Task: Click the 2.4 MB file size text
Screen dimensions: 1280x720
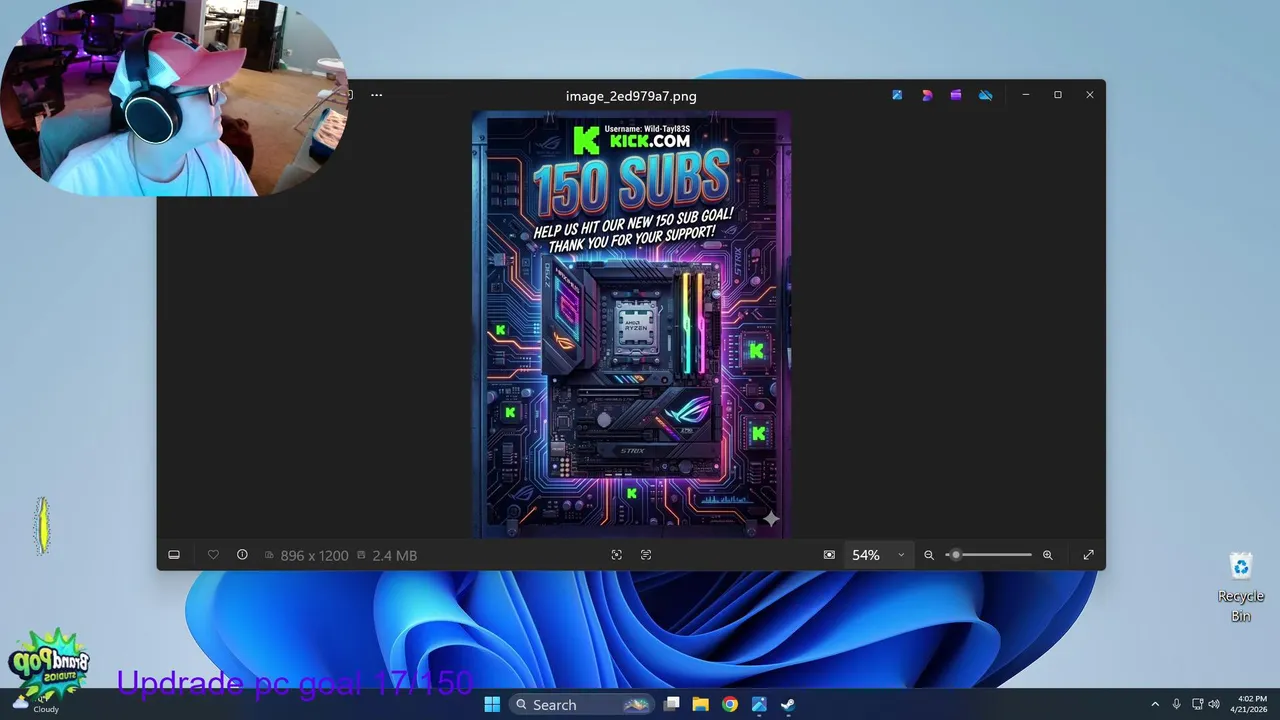Action: click(394, 555)
